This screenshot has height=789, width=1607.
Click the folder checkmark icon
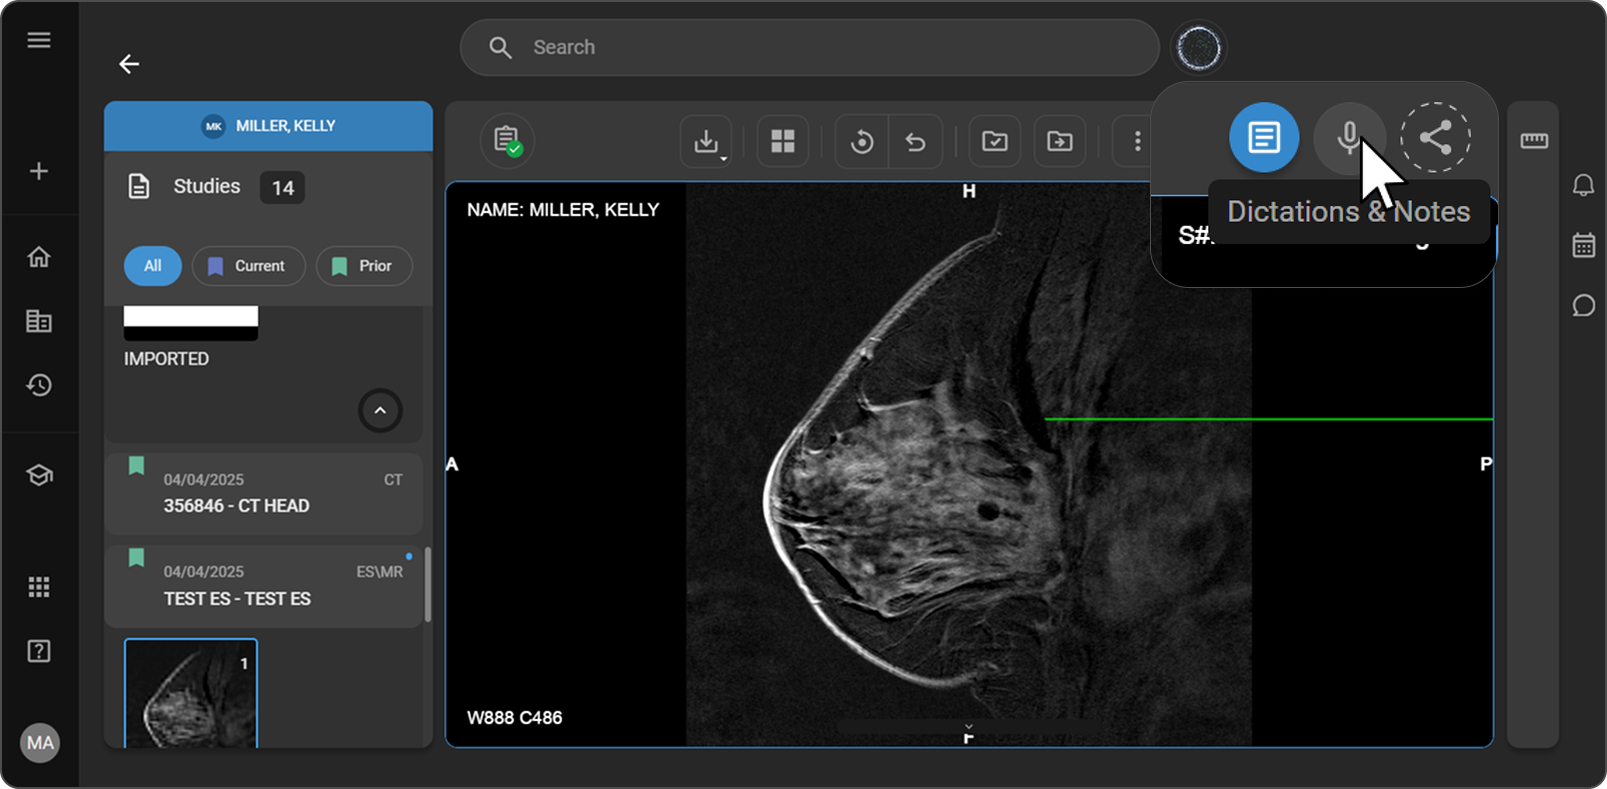pos(995,141)
